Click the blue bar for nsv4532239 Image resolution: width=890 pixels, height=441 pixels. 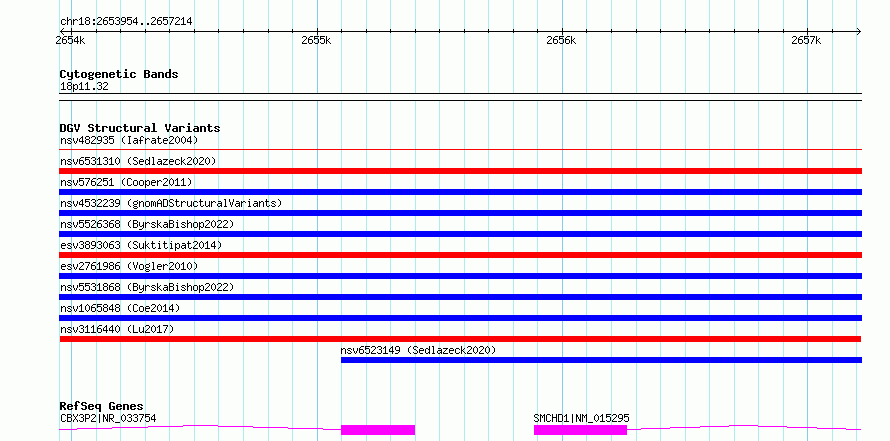click(460, 213)
